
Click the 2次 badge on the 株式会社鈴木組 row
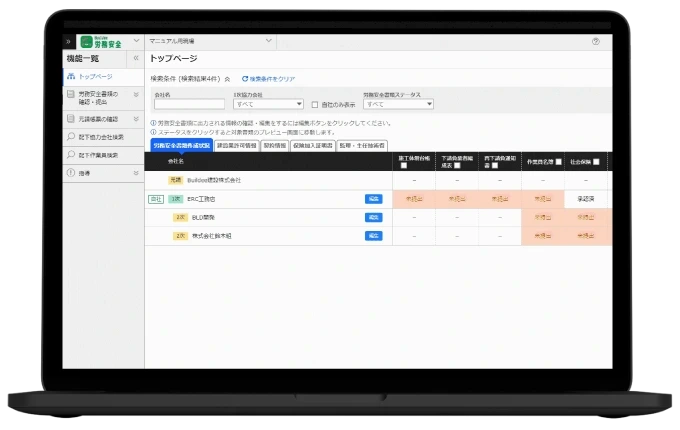(180, 236)
